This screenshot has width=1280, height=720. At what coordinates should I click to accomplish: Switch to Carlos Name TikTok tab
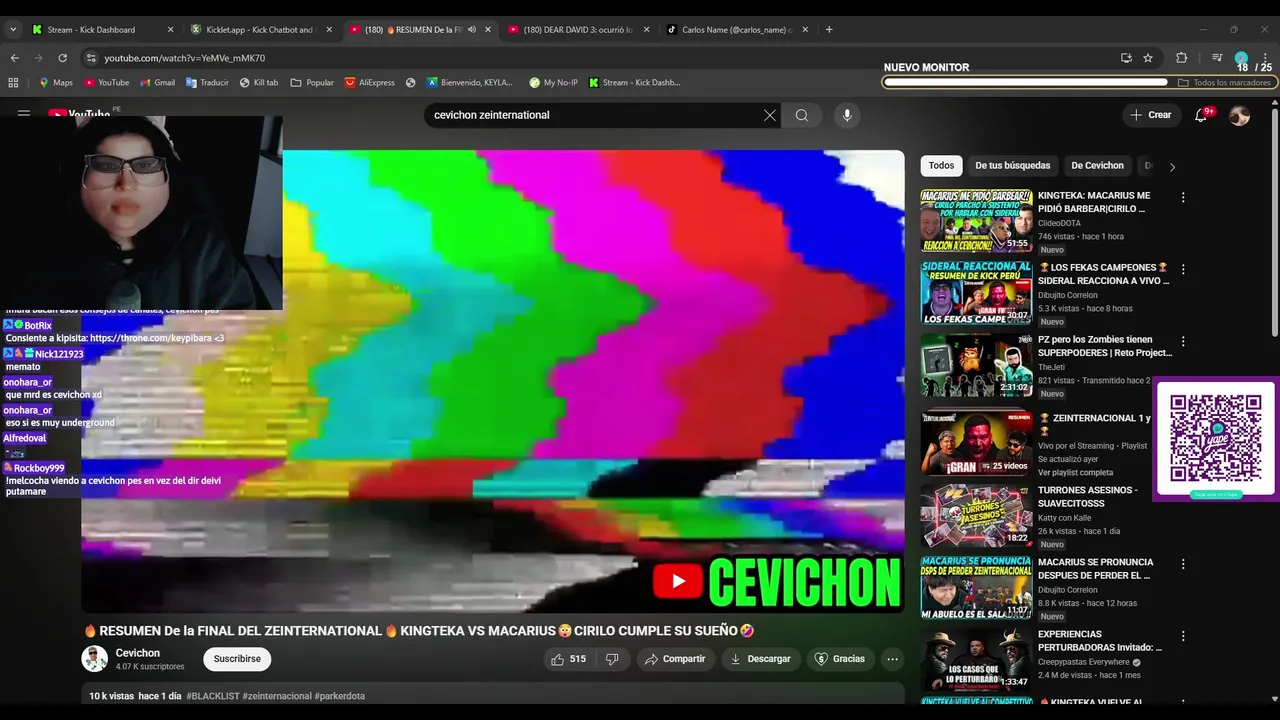point(736,30)
